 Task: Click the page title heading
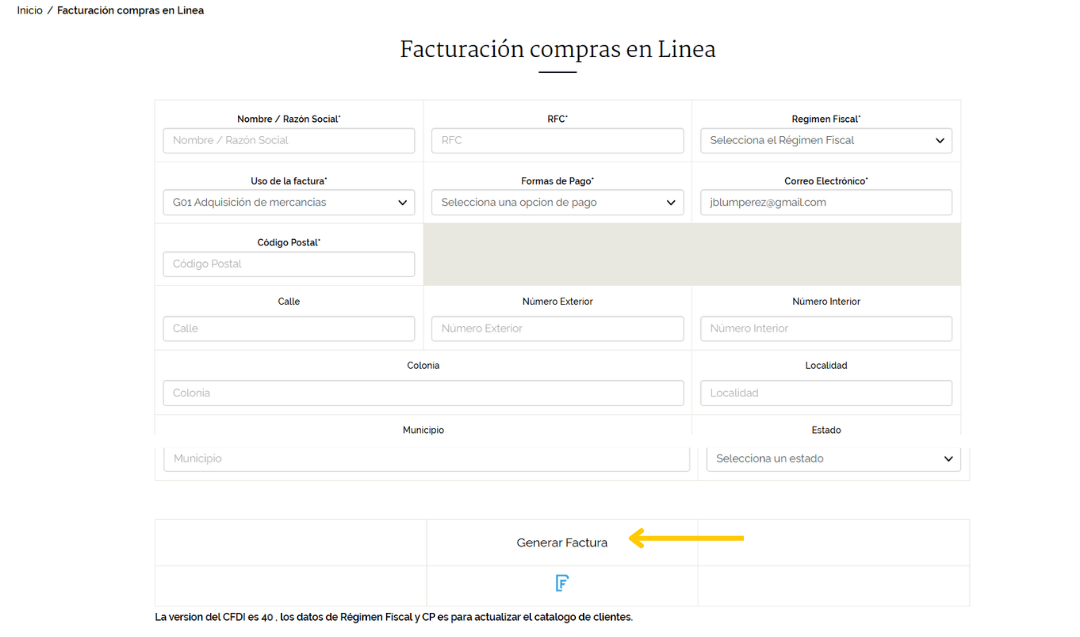tap(557, 50)
